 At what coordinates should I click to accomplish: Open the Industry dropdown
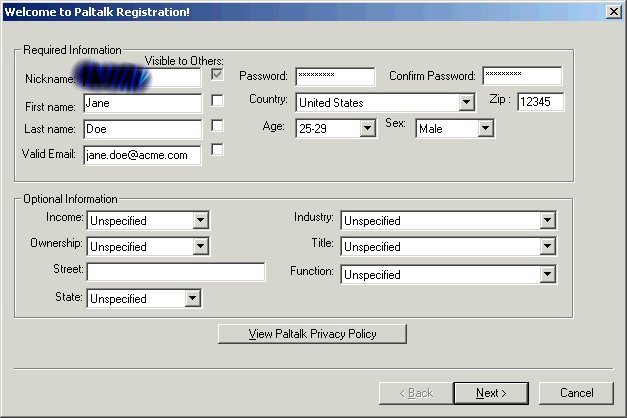tap(547, 220)
